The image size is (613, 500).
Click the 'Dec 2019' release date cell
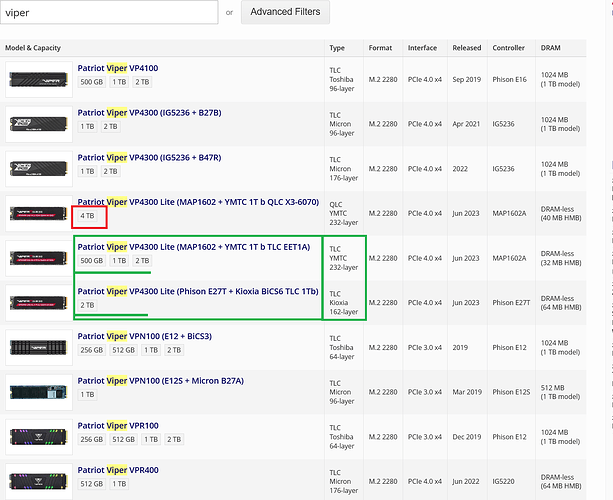point(467,437)
